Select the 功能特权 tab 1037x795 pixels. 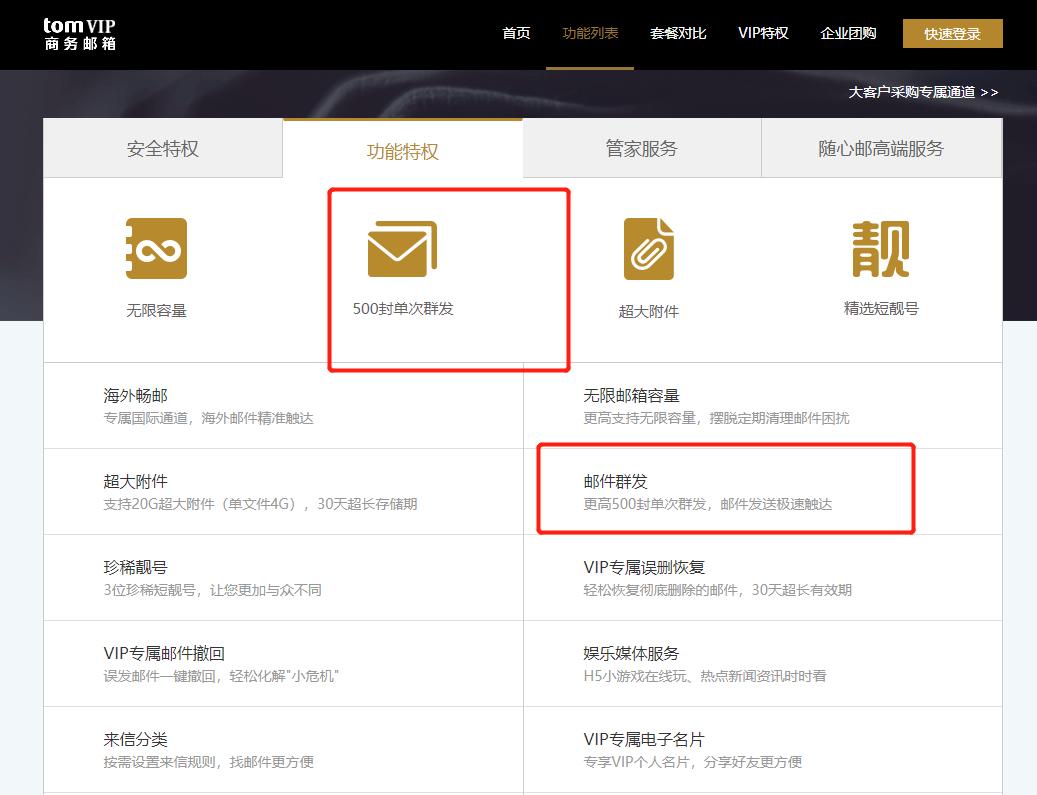[402, 146]
